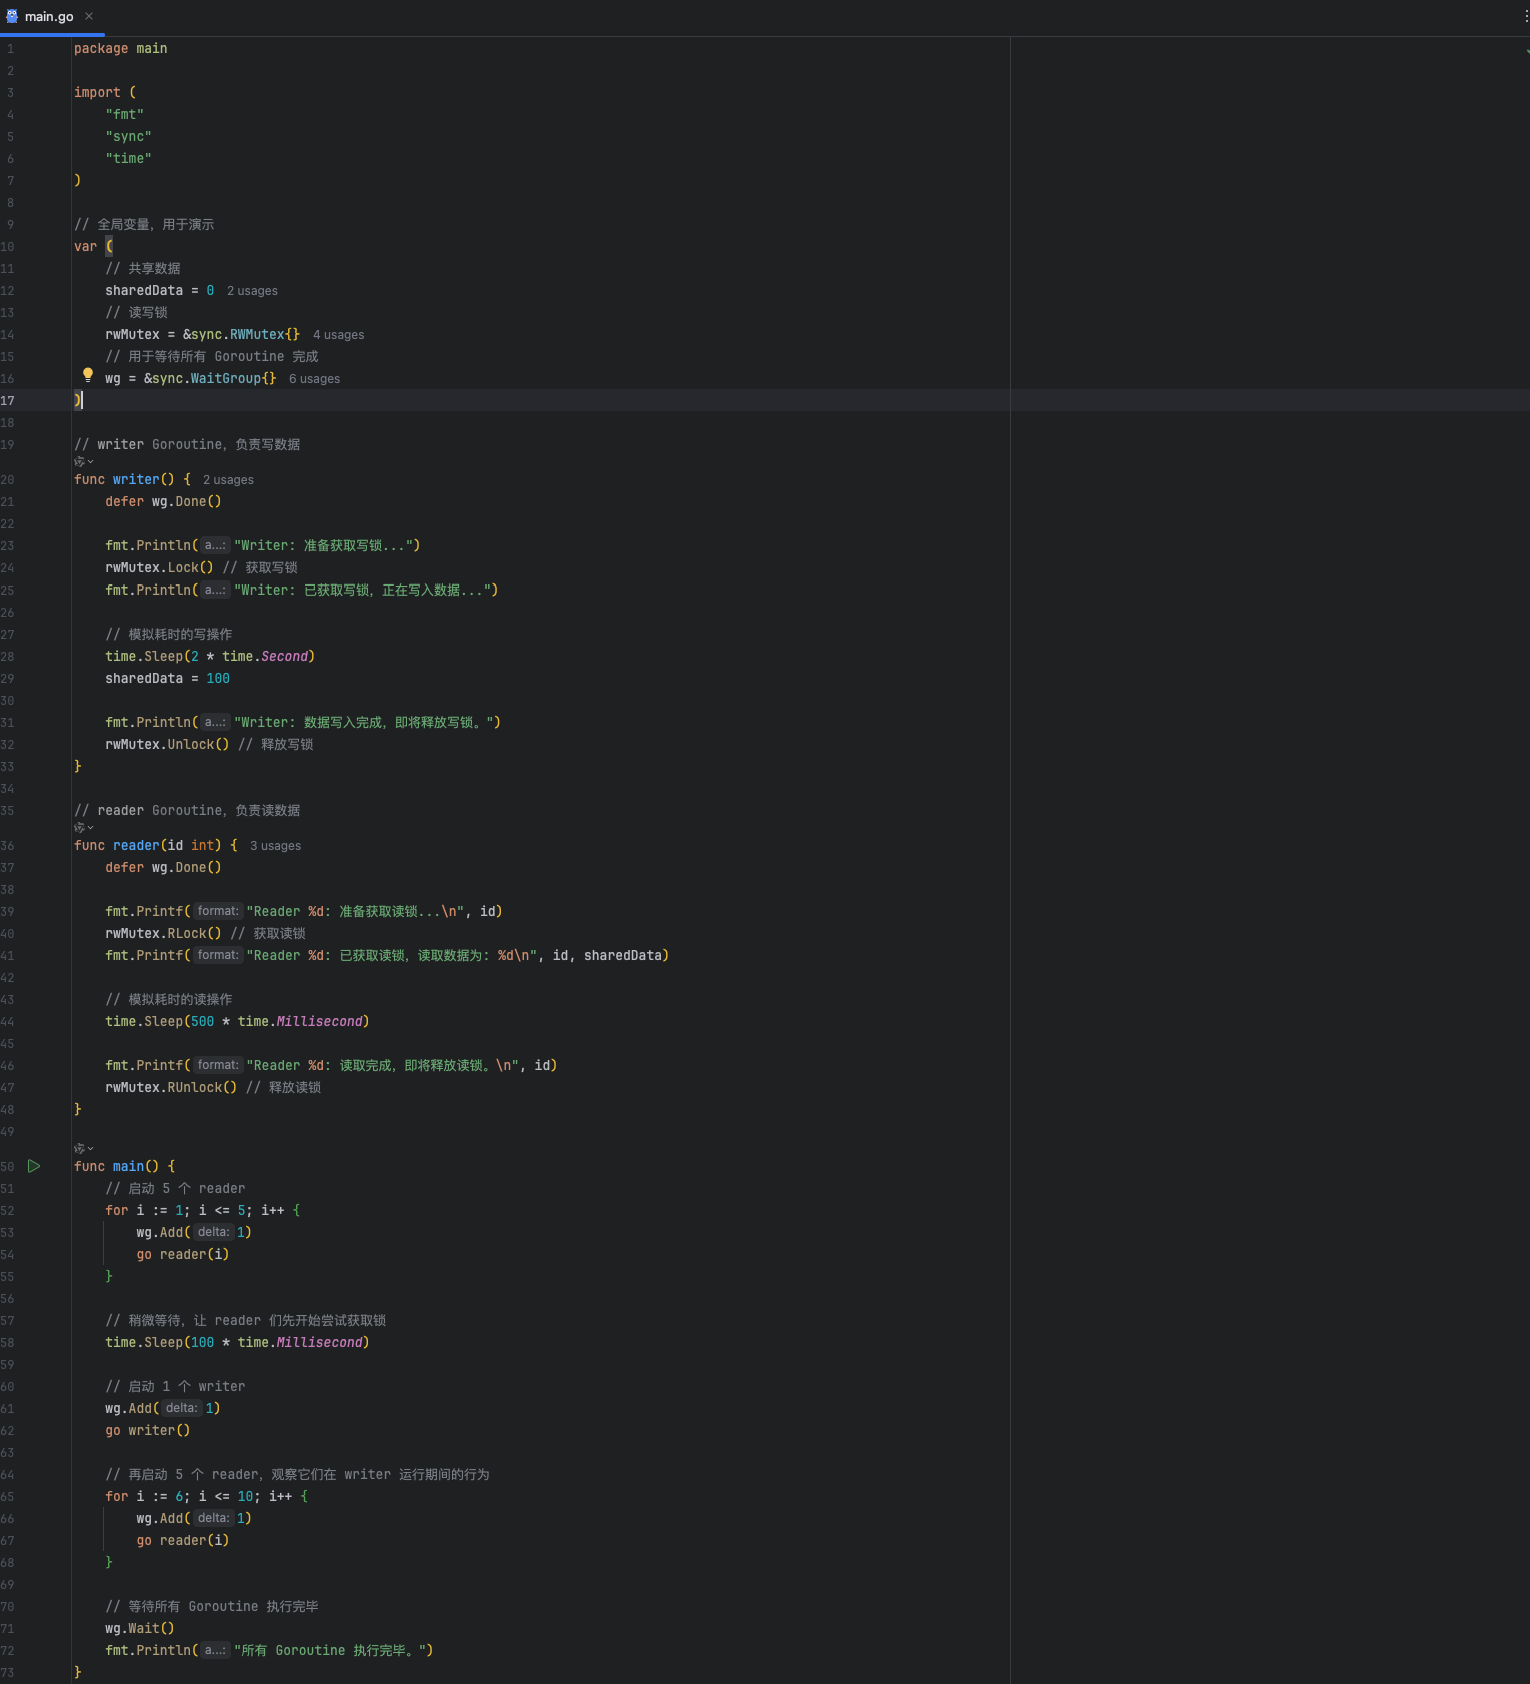Click the 'go writer()' statement

148,1431
